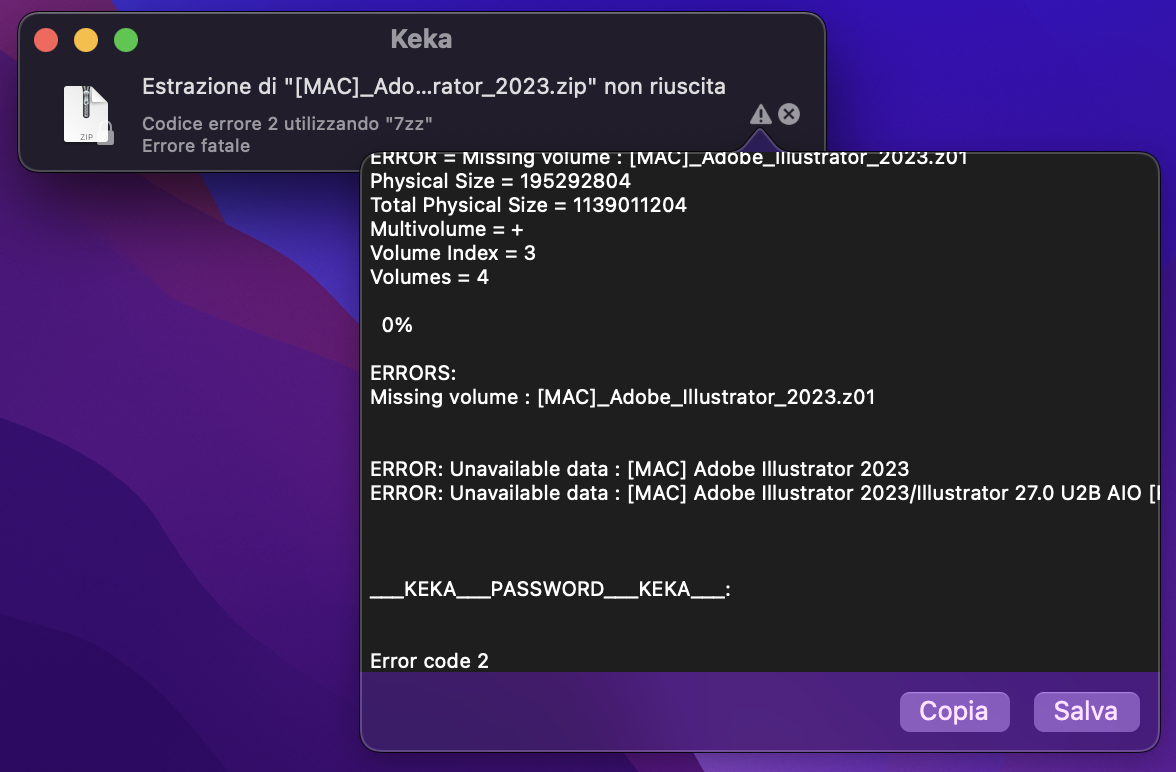
Task: Click the 'Volume Index = 3' line
Action: [x=452, y=253]
